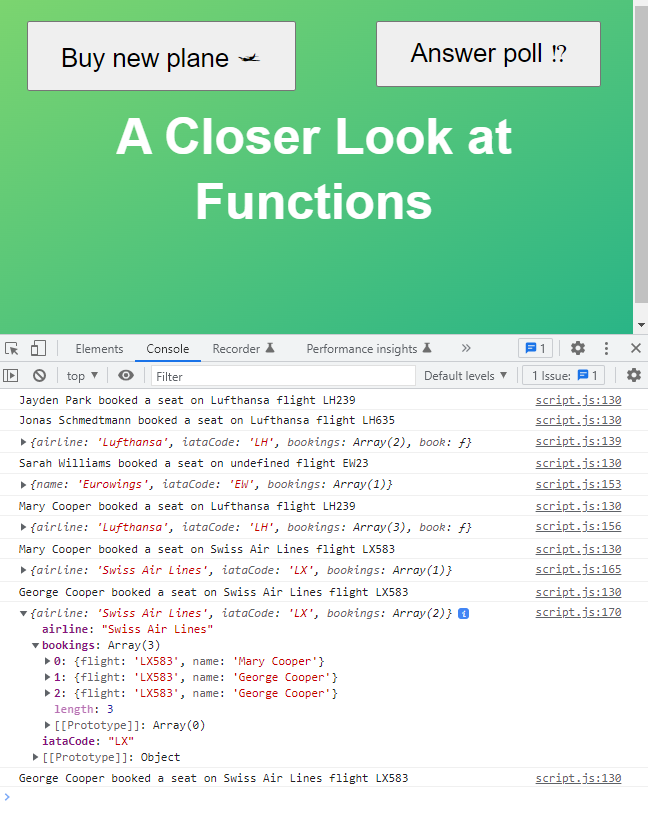648x820 pixels.
Task: Toggle the device toolbar icon
Action: (x=38, y=348)
